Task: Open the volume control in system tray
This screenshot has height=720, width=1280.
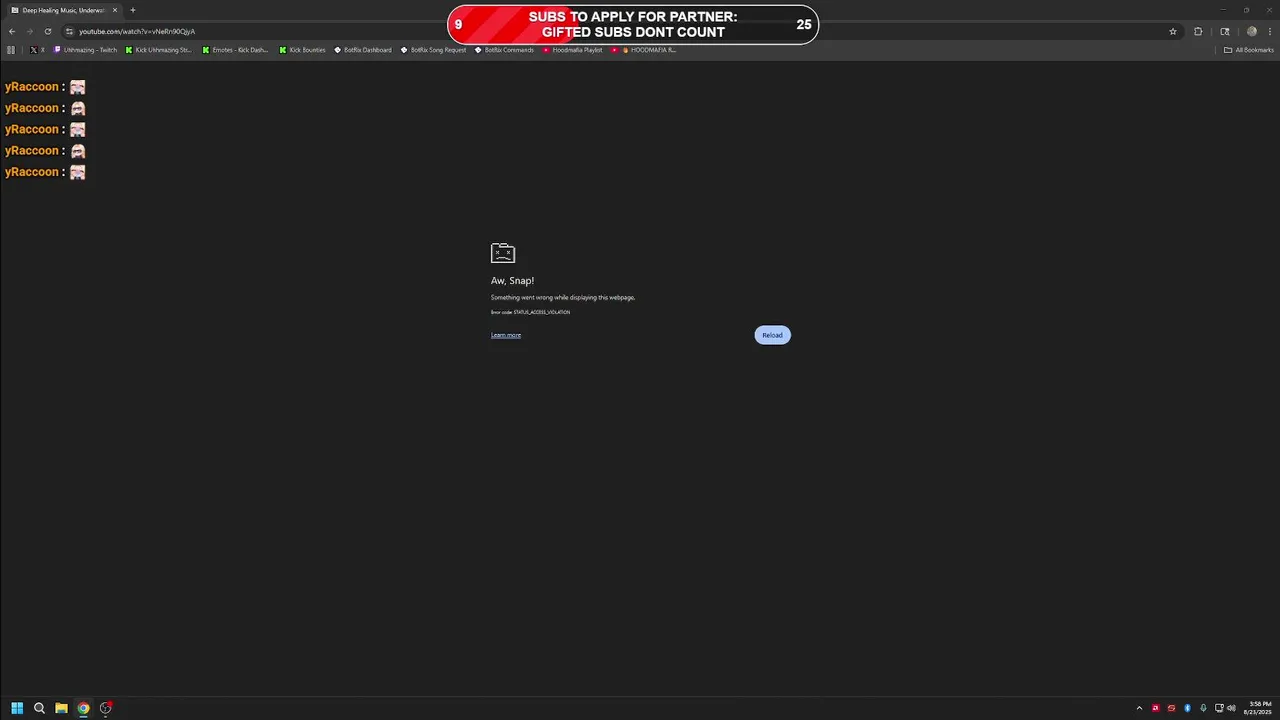Action: 1231,708
